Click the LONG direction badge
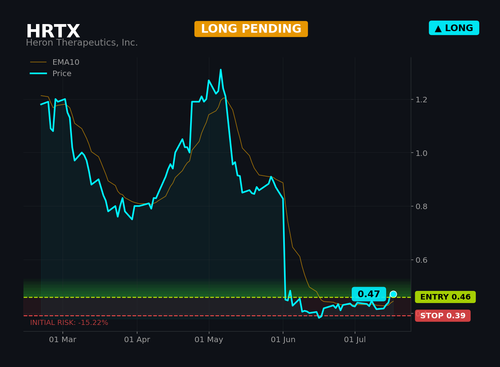 pyautogui.click(x=454, y=28)
